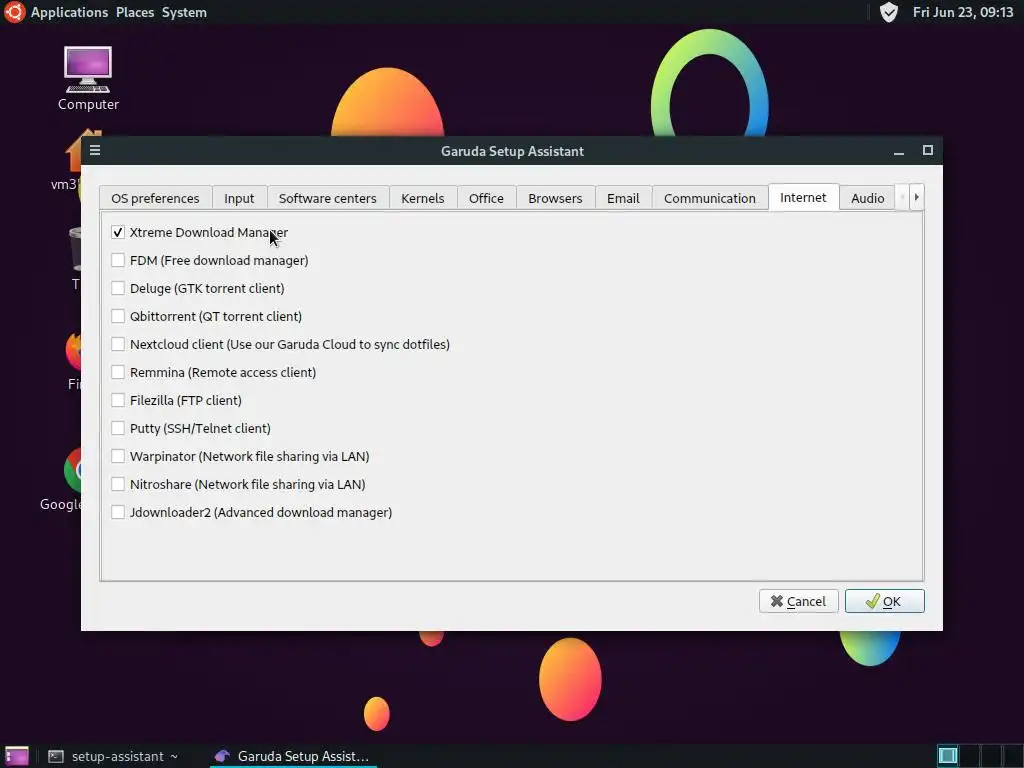Click the show desktop icon in bottom panel
The height and width of the screenshot is (768, 1024).
(17, 756)
